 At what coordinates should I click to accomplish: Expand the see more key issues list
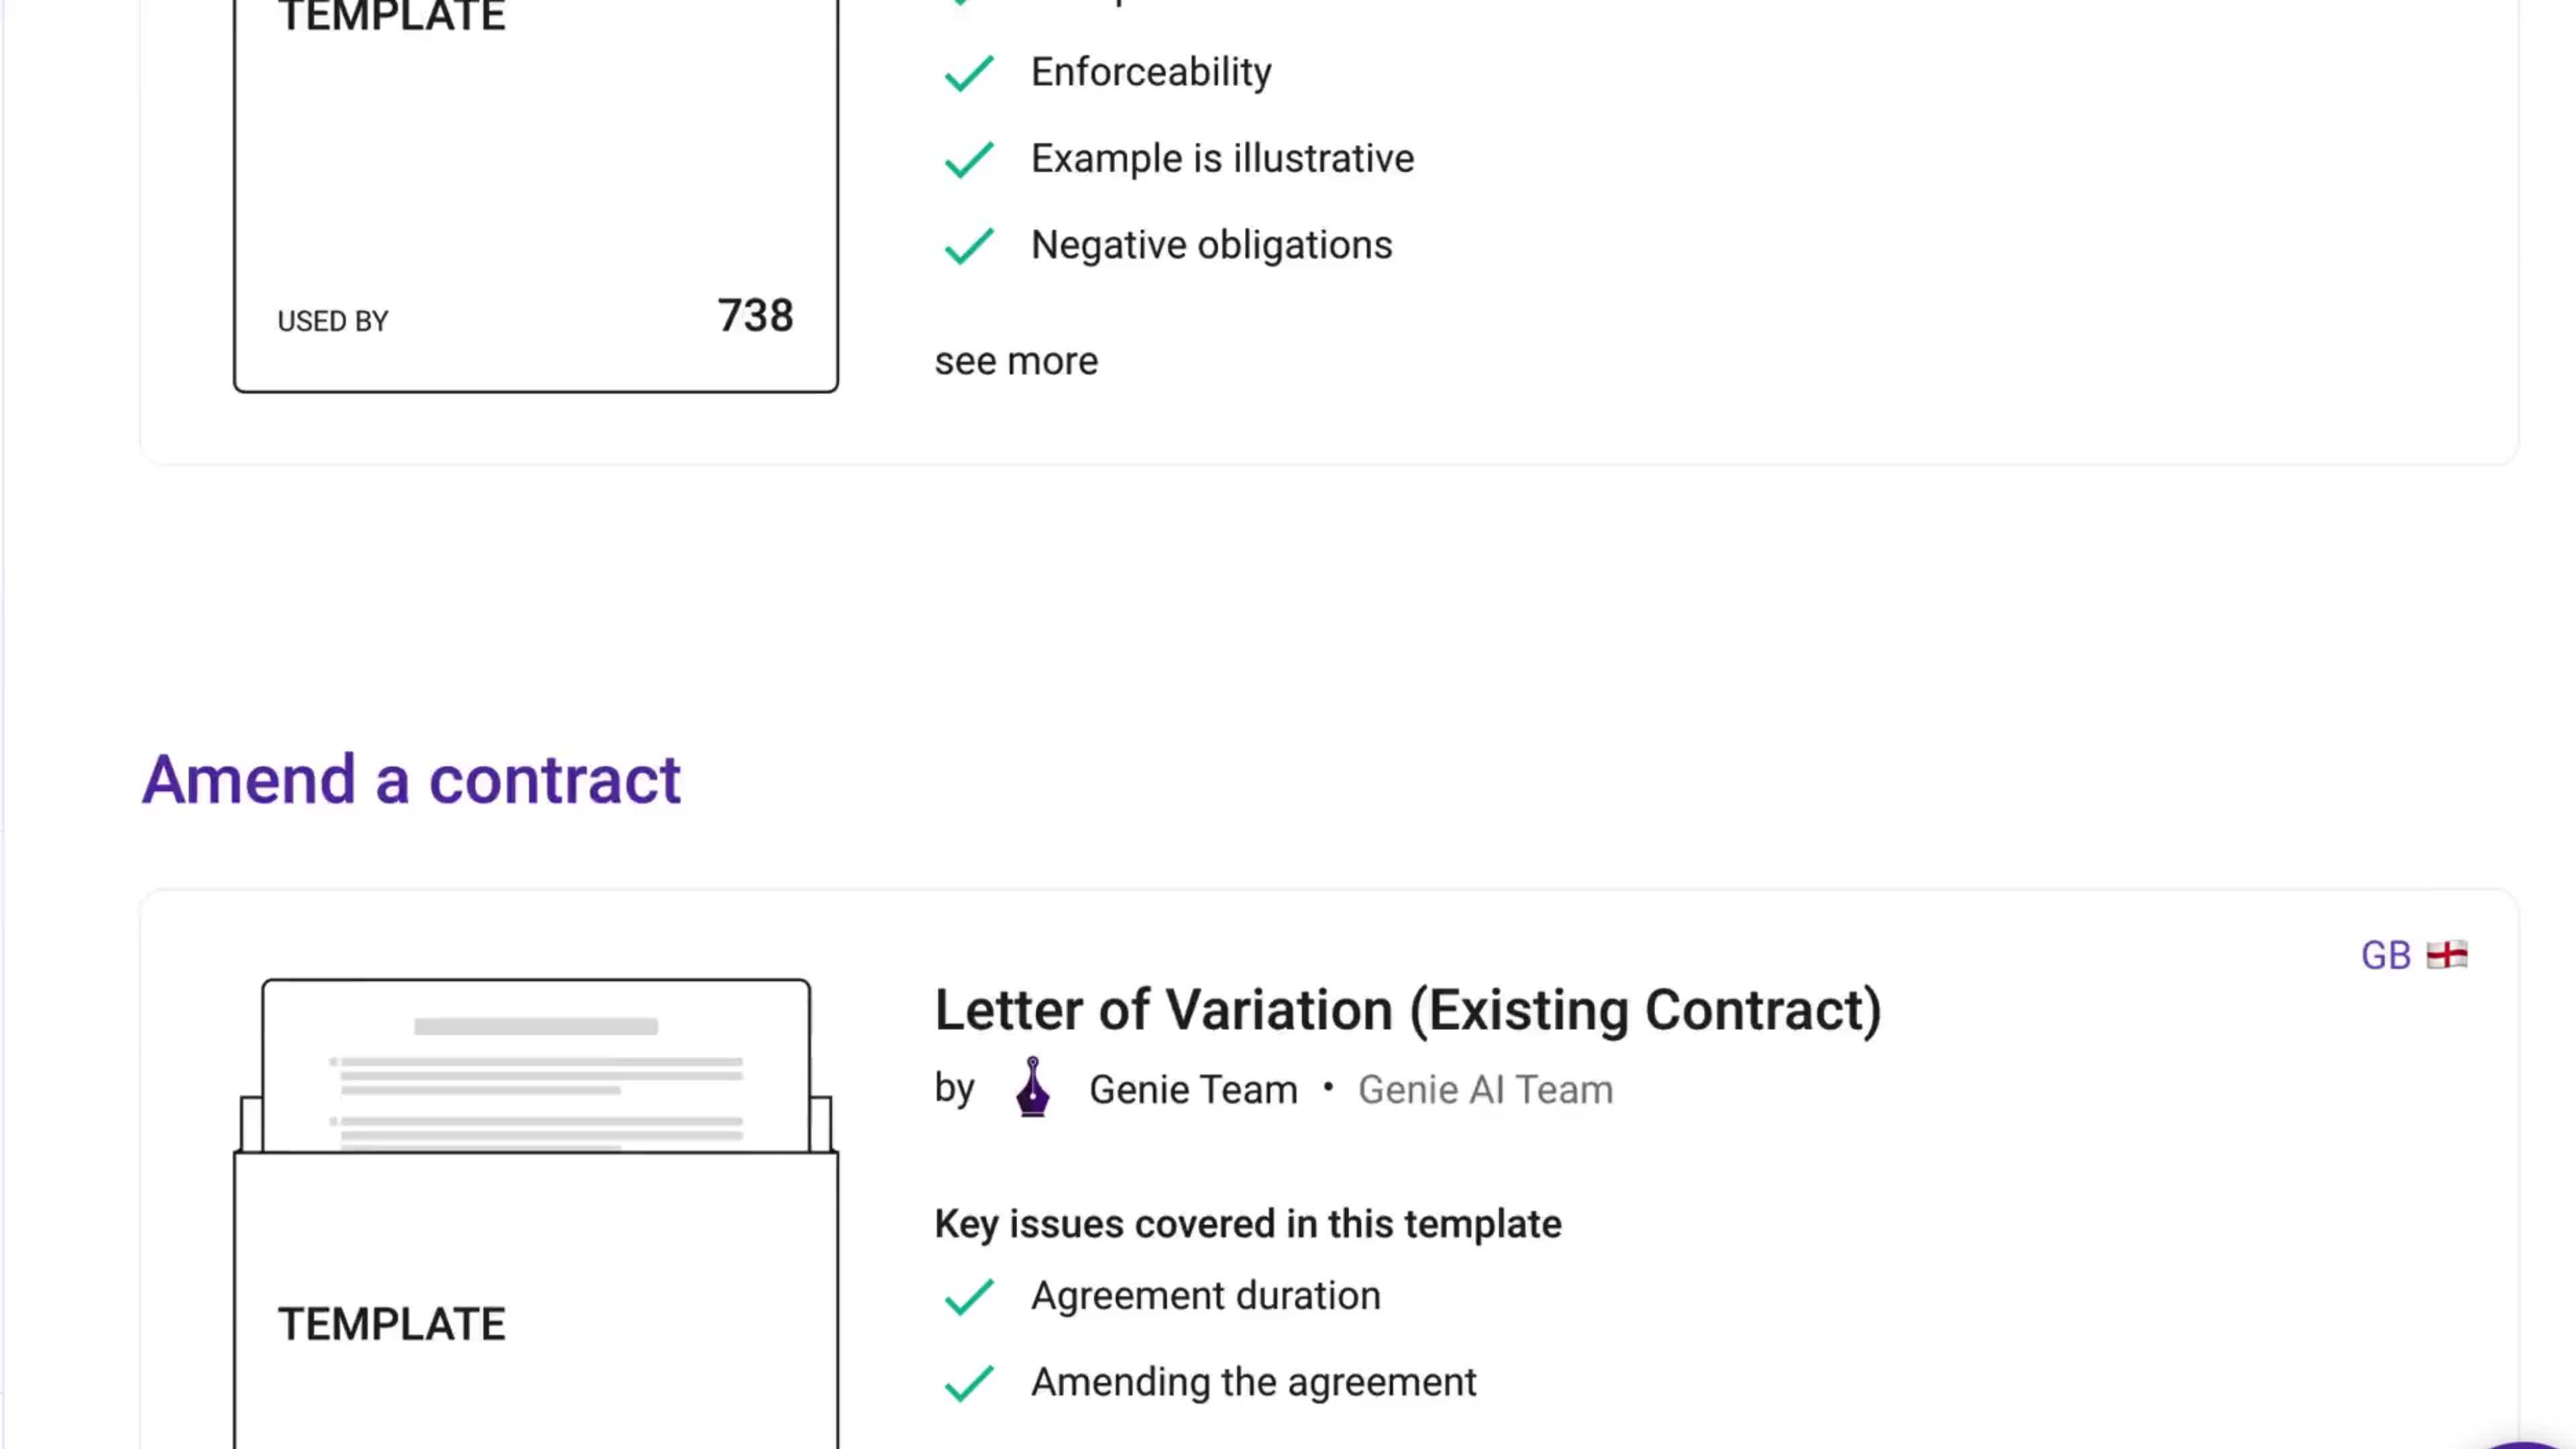tap(1016, 361)
